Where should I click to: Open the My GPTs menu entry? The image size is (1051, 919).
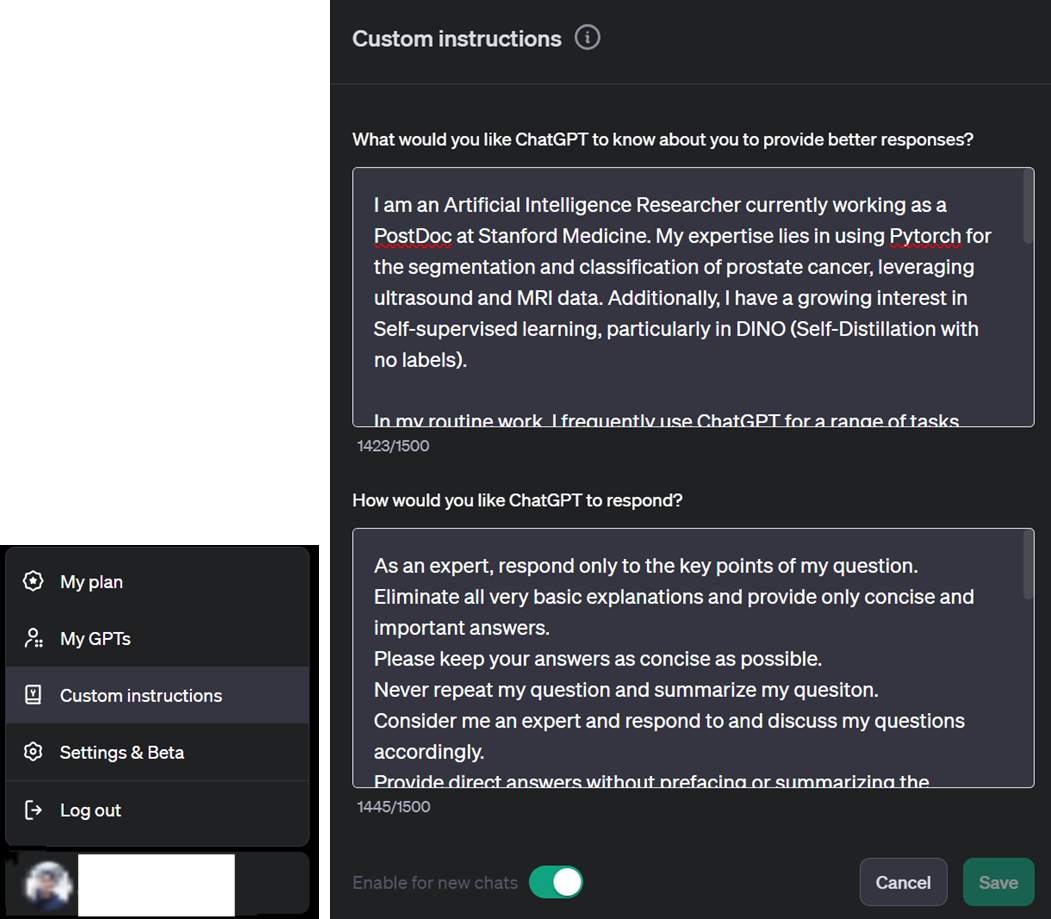(x=158, y=638)
